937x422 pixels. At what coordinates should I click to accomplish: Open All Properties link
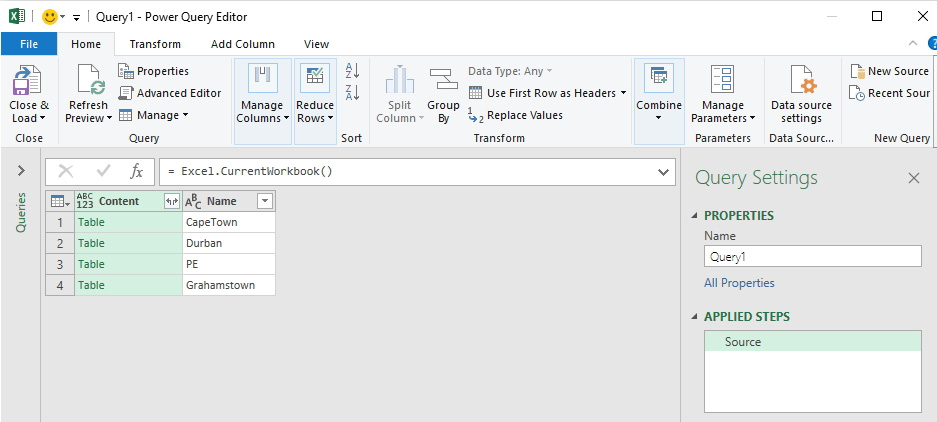[739, 283]
